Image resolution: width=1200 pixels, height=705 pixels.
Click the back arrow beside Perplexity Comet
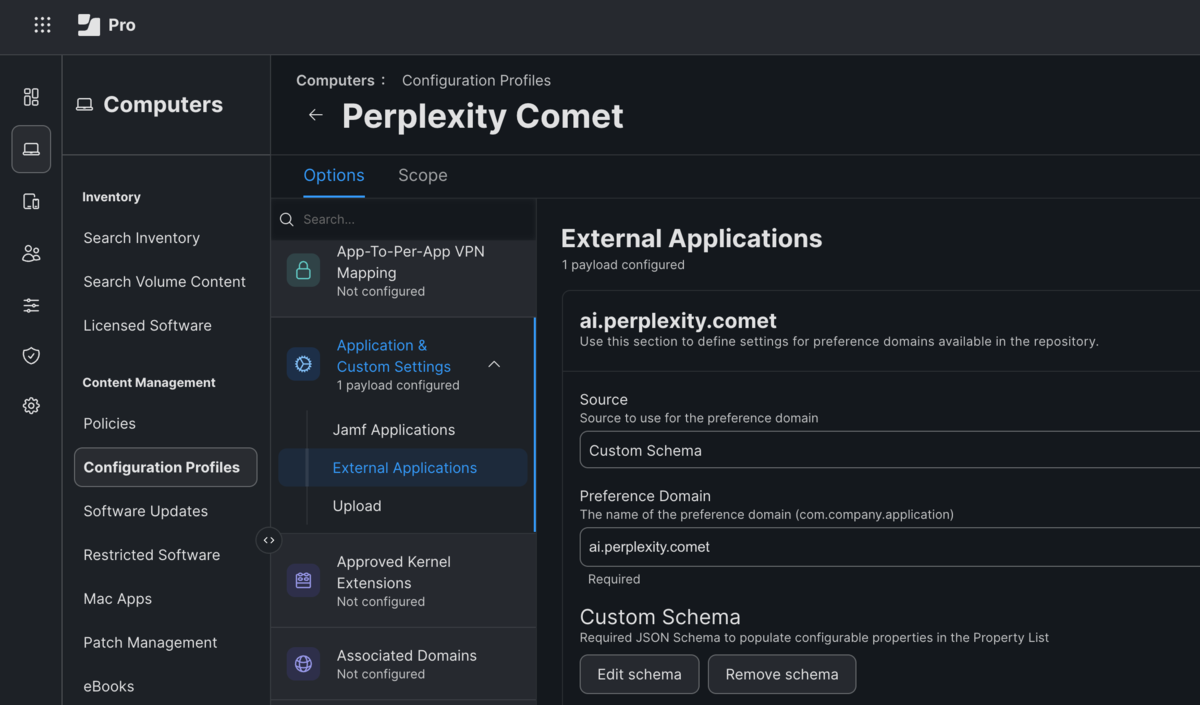(315, 115)
